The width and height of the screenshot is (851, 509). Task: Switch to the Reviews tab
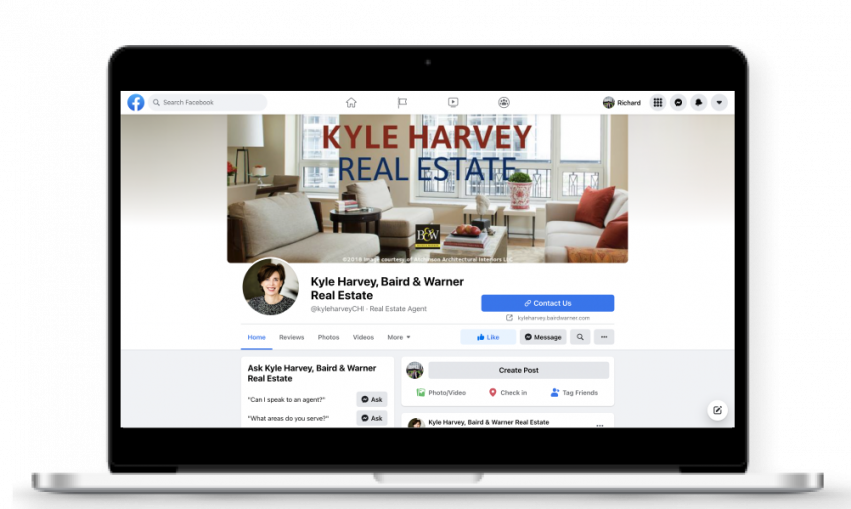pyautogui.click(x=291, y=337)
